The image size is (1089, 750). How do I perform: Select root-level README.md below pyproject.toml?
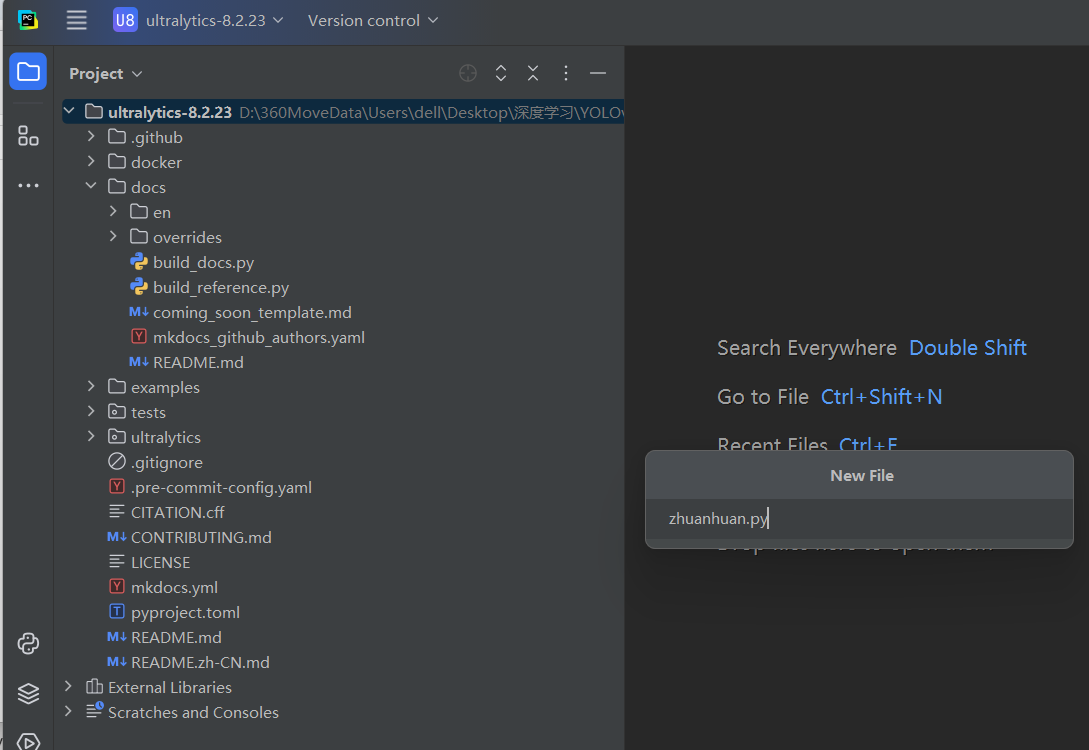[176, 638]
